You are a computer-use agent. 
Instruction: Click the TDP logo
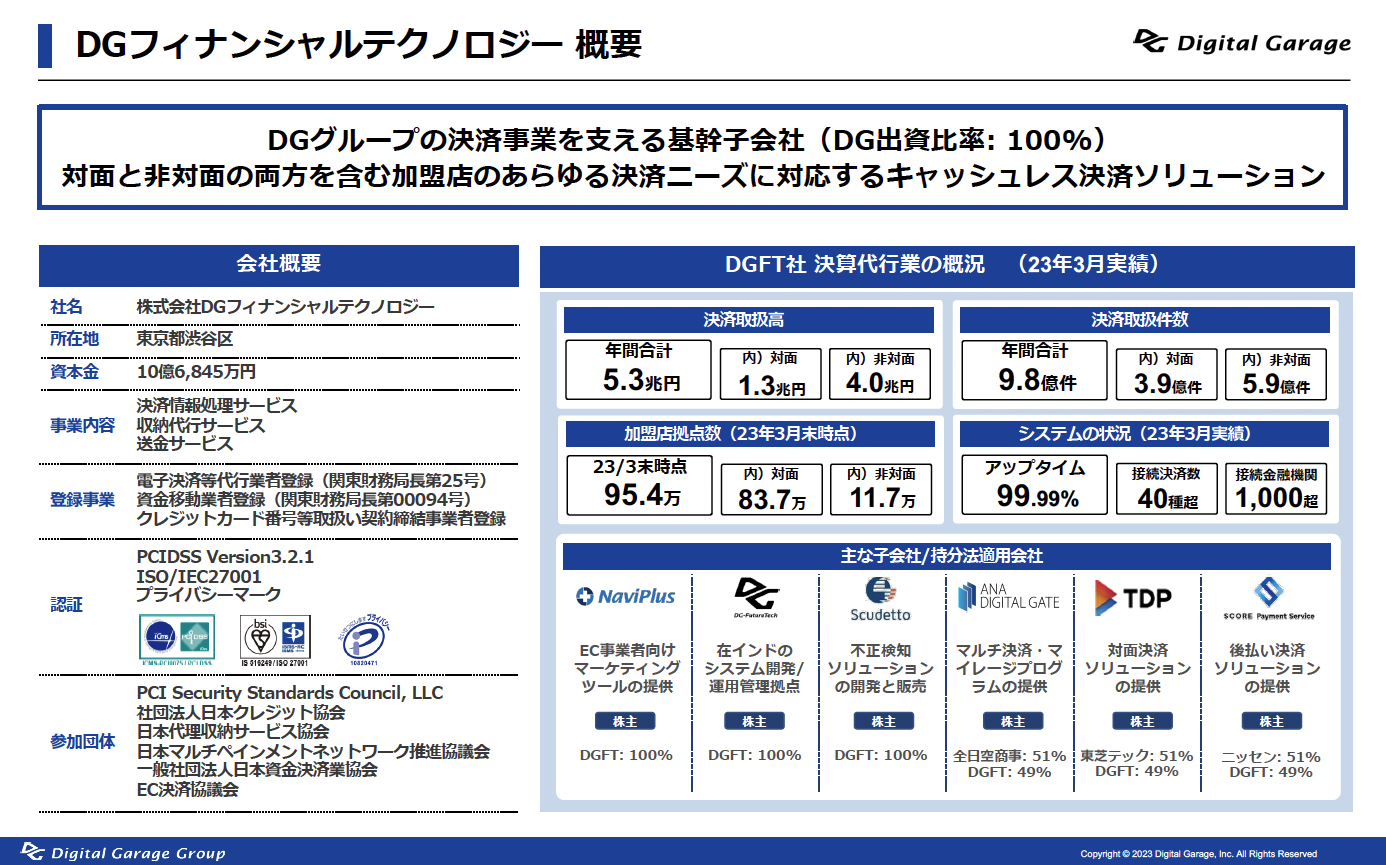[1132, 597]
